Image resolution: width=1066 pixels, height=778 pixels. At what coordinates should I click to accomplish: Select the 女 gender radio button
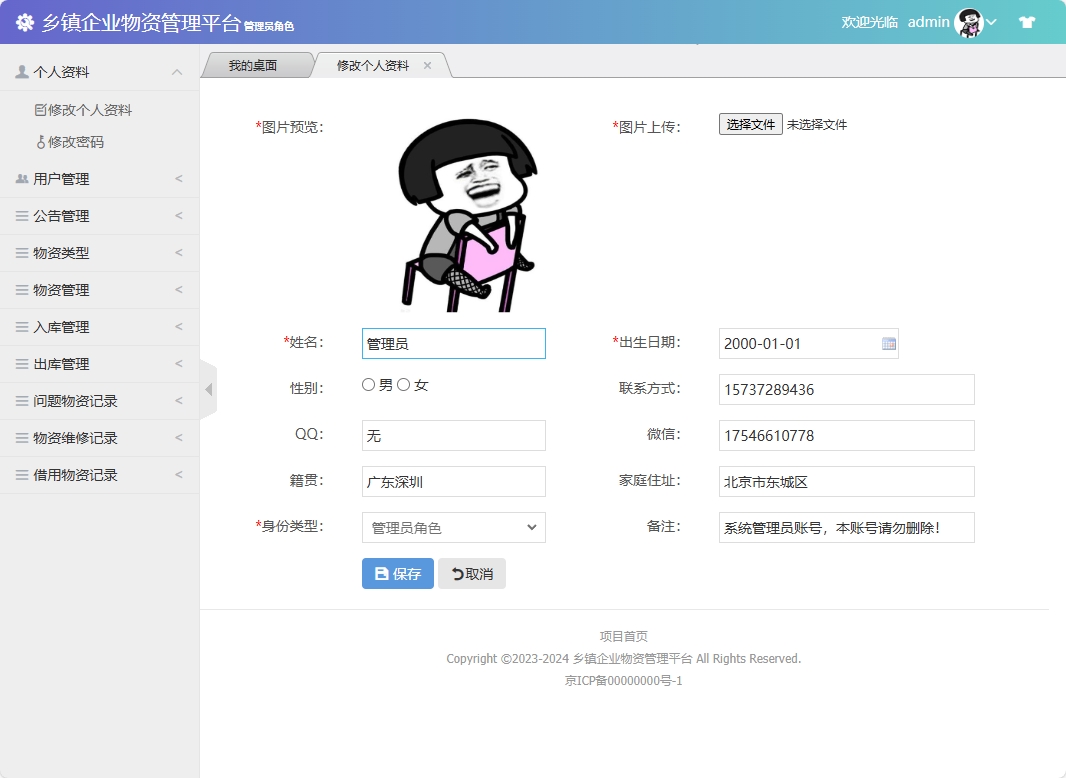click(403, 383)
